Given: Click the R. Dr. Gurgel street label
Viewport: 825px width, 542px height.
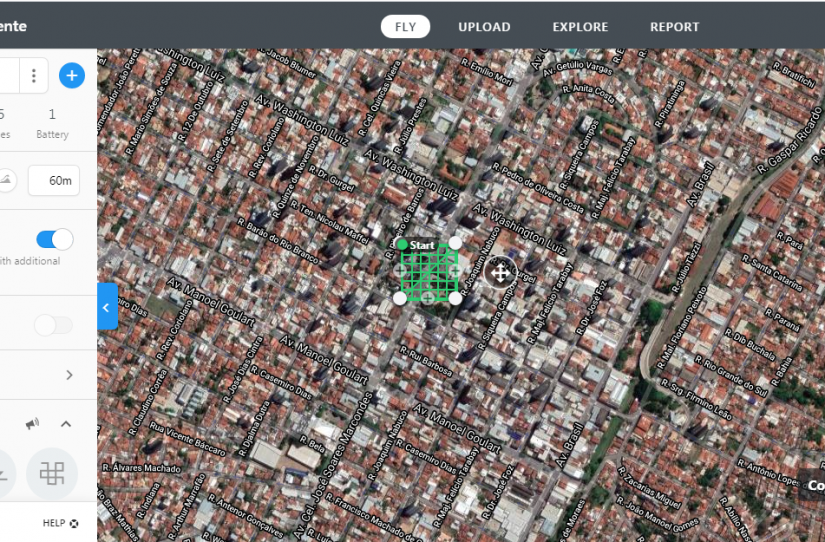Looking at the screenshot, I should 331,178.
